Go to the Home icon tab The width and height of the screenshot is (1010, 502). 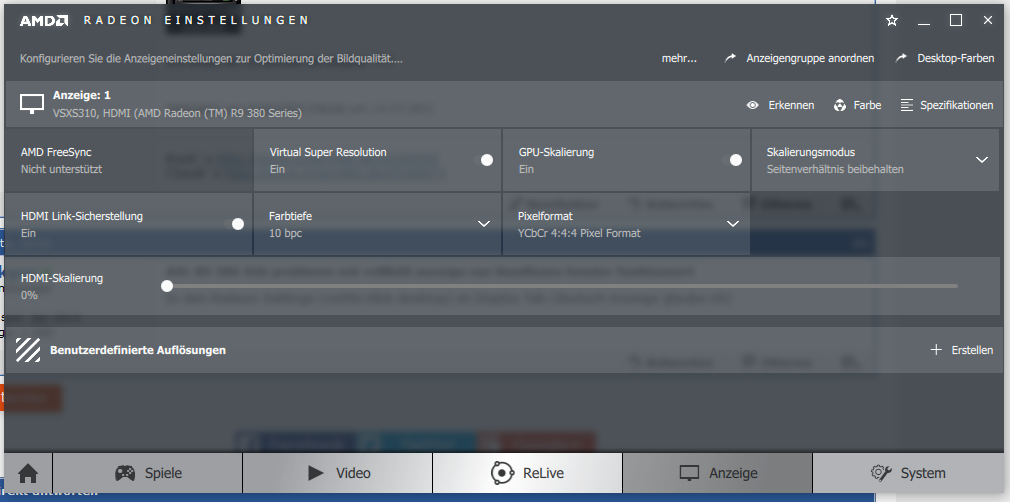click(x=28, y=474)
